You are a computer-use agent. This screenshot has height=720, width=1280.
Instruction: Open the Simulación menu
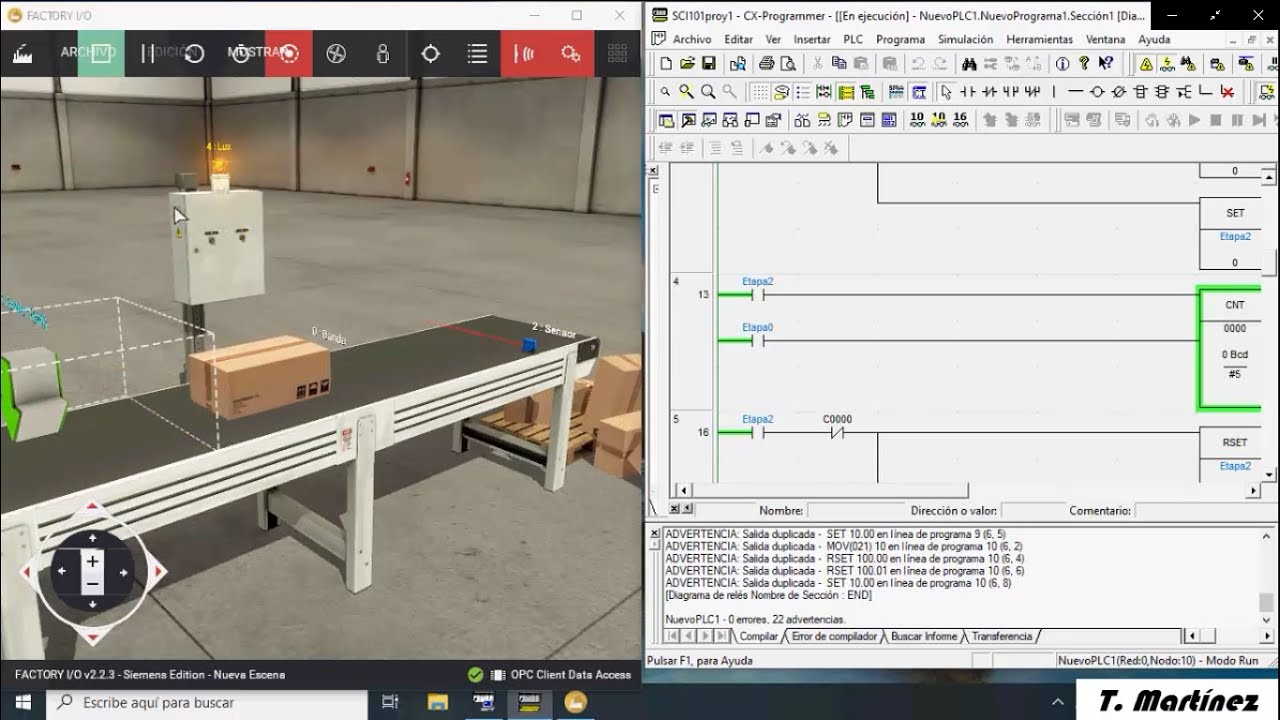(x=966, y=39)
